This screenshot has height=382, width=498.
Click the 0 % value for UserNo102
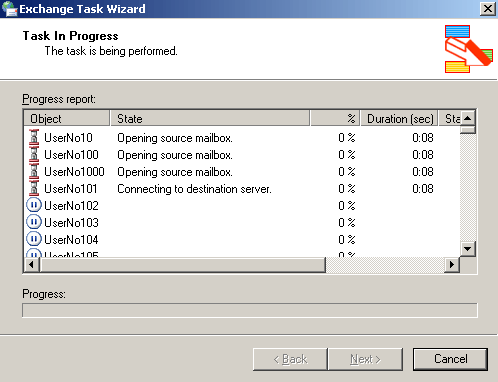347,206
